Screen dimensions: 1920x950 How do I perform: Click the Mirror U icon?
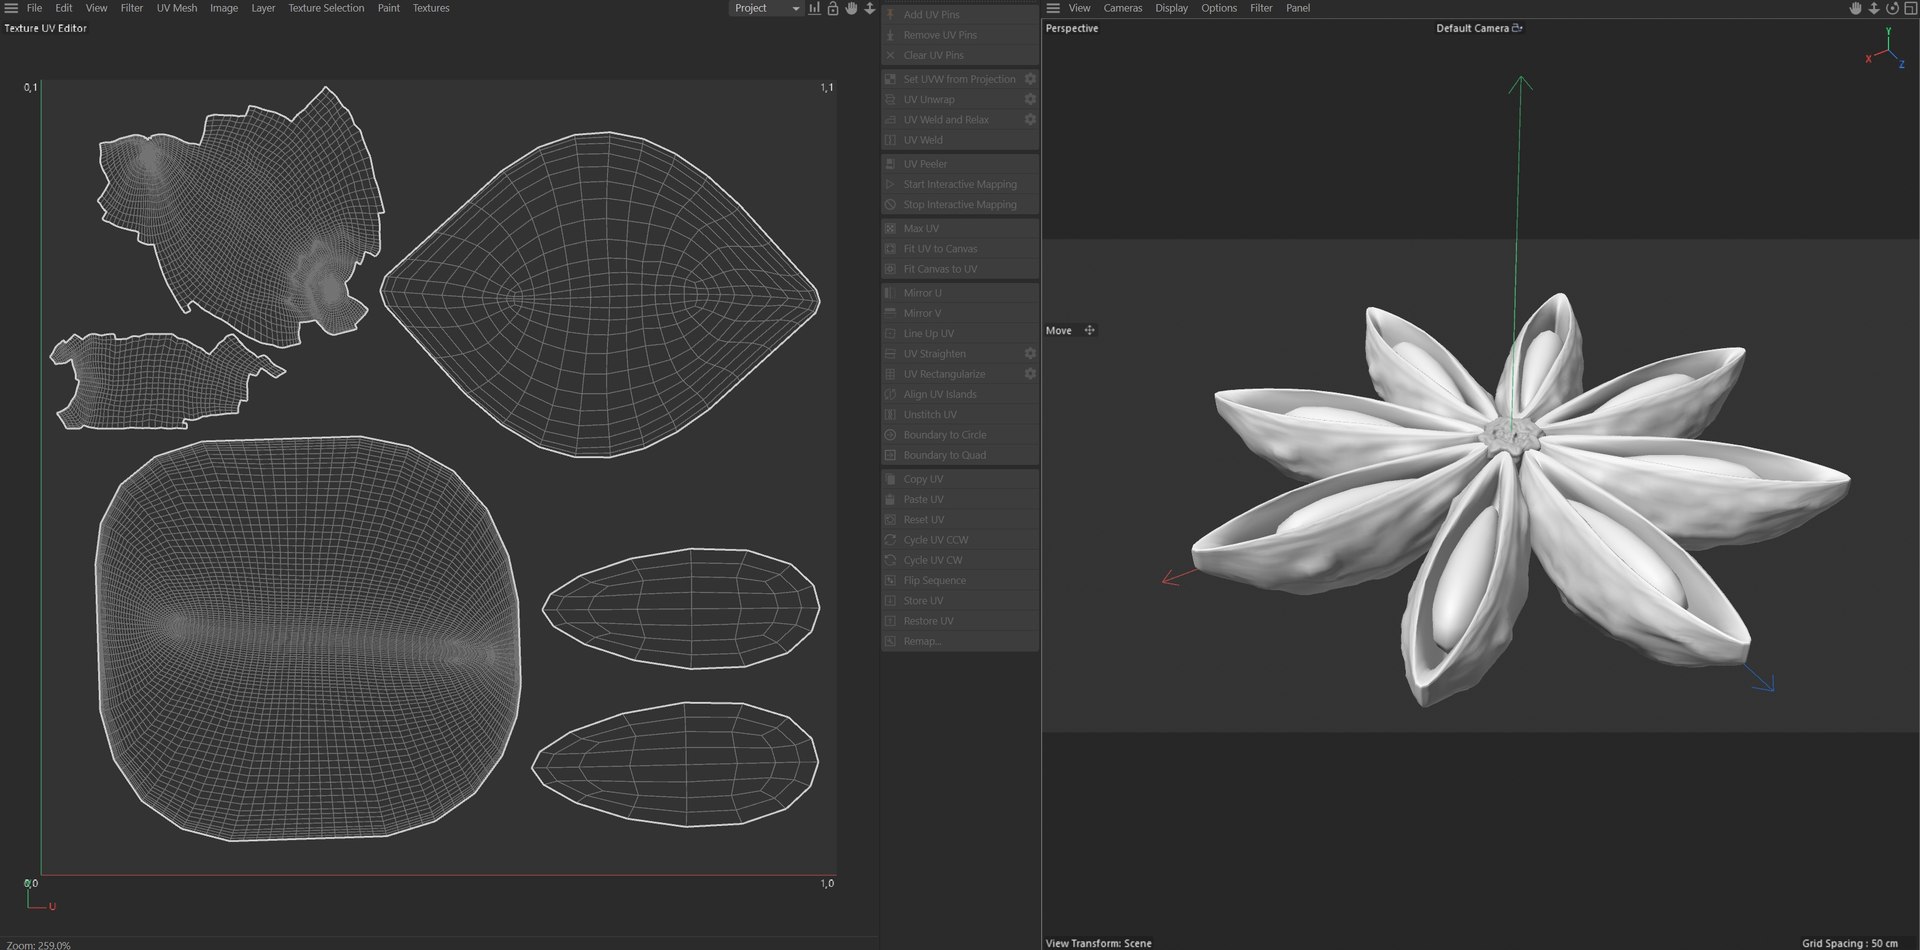coord(890,293)
